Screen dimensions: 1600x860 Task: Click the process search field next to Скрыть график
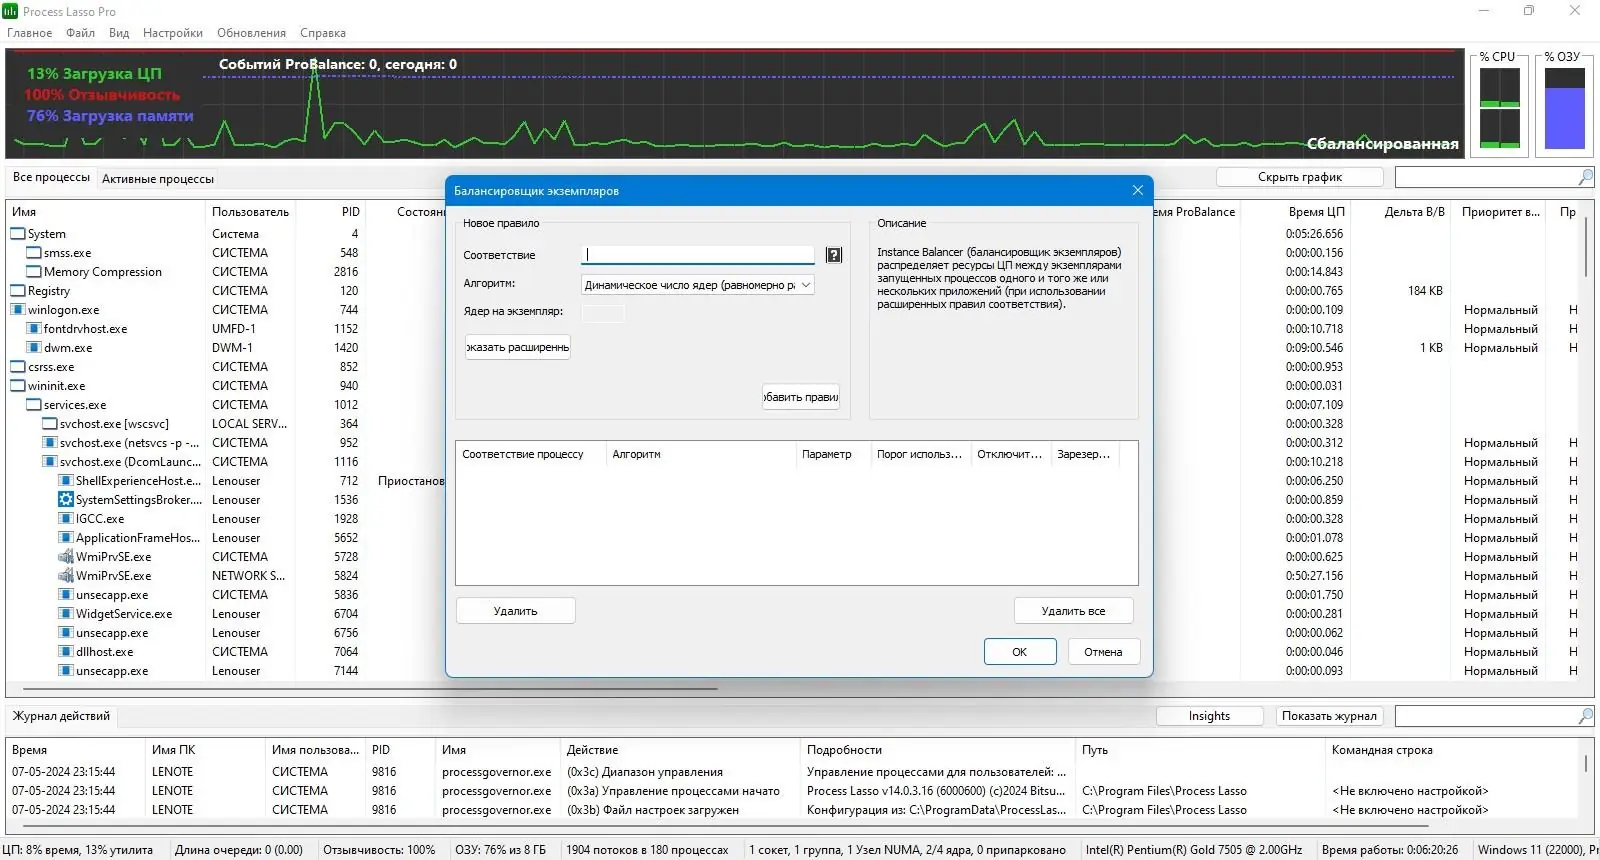click(1486, 177)
